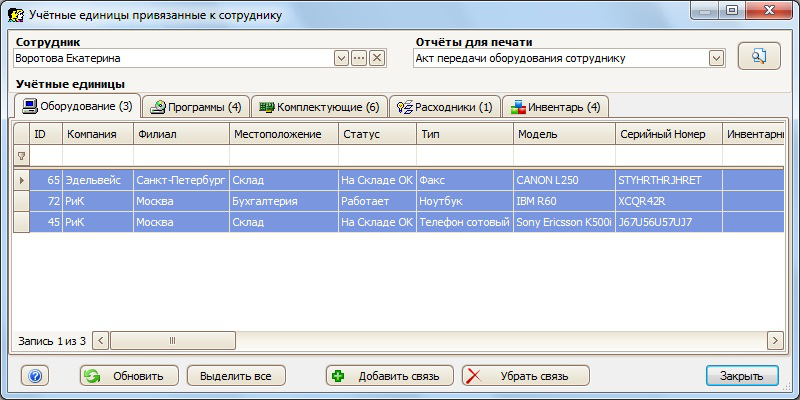The width and height of the screenshot is (800, 400).
Task: Sort by the ID column header
Action: [x=46, y=134]
